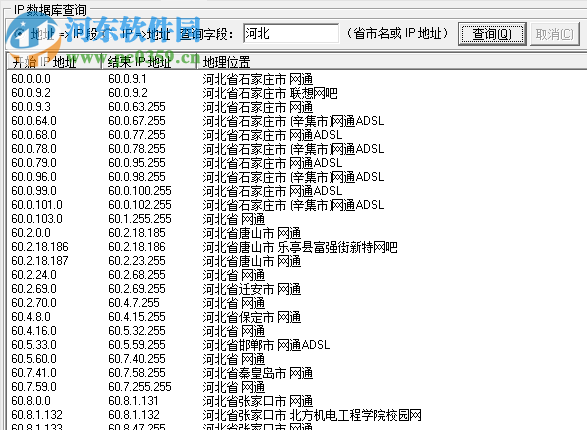Select start IP cell 60.0.9.2

[31, 93]
